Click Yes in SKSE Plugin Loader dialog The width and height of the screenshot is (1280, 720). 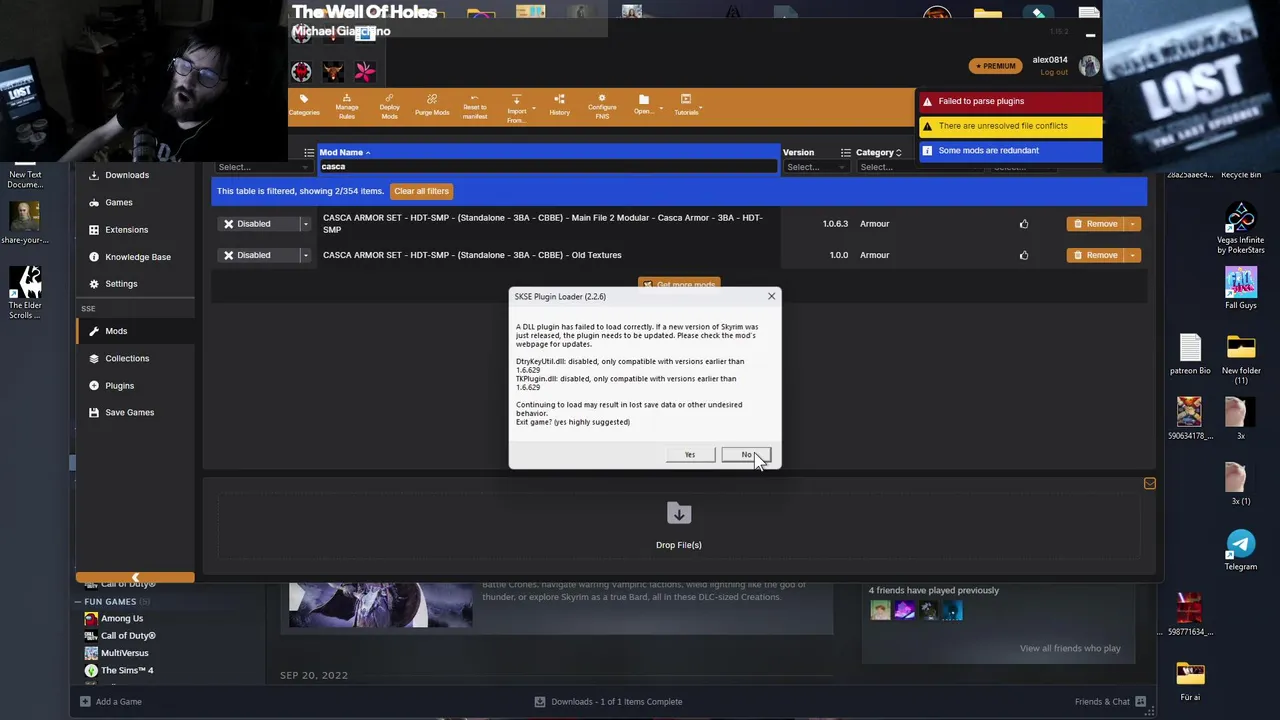(690, 455)
